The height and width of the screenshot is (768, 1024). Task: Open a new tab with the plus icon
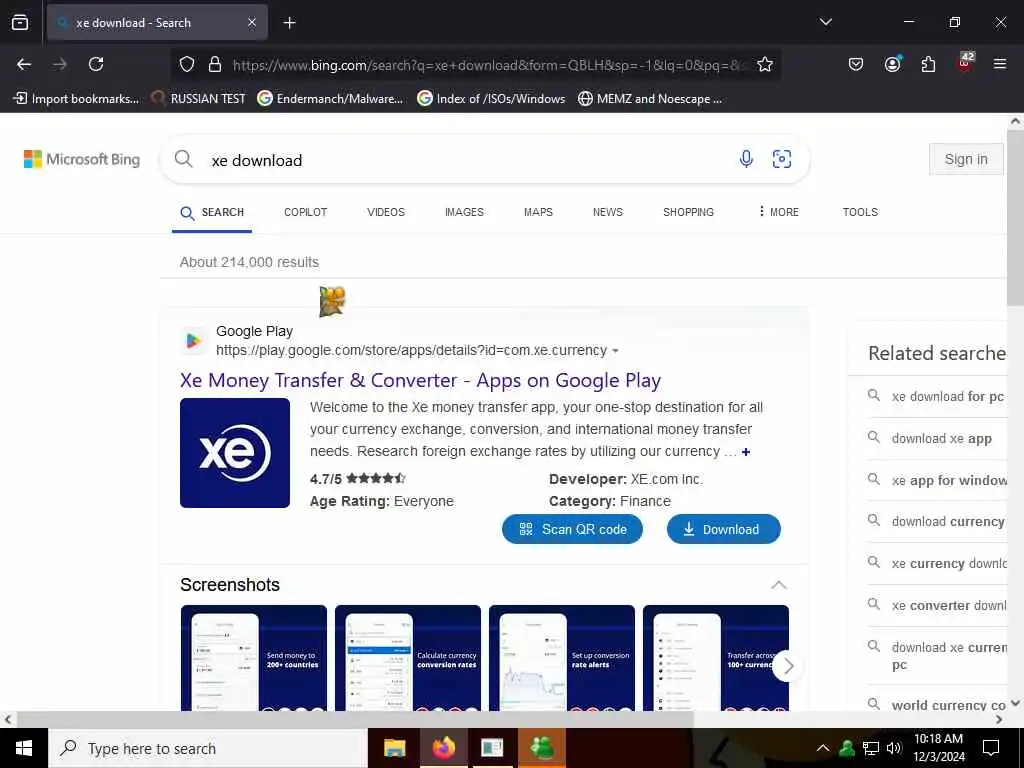click(x=289, y=23)
